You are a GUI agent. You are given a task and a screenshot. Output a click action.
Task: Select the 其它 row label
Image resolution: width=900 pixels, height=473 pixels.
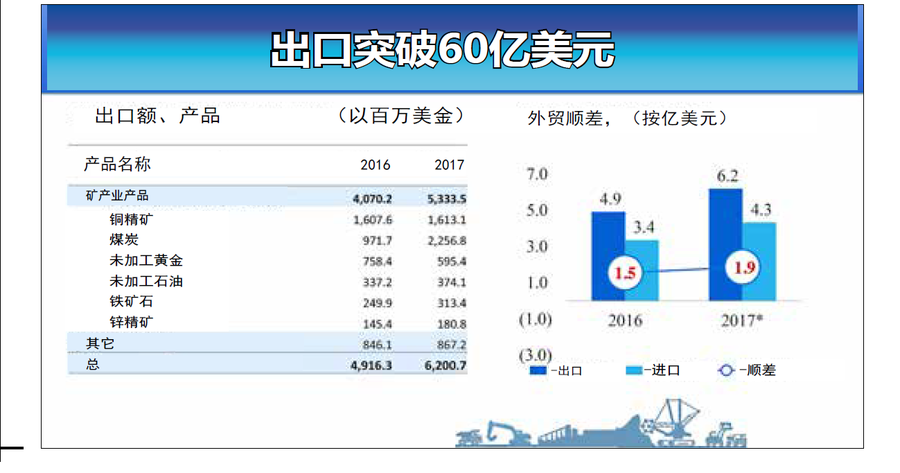click(100, 344)
